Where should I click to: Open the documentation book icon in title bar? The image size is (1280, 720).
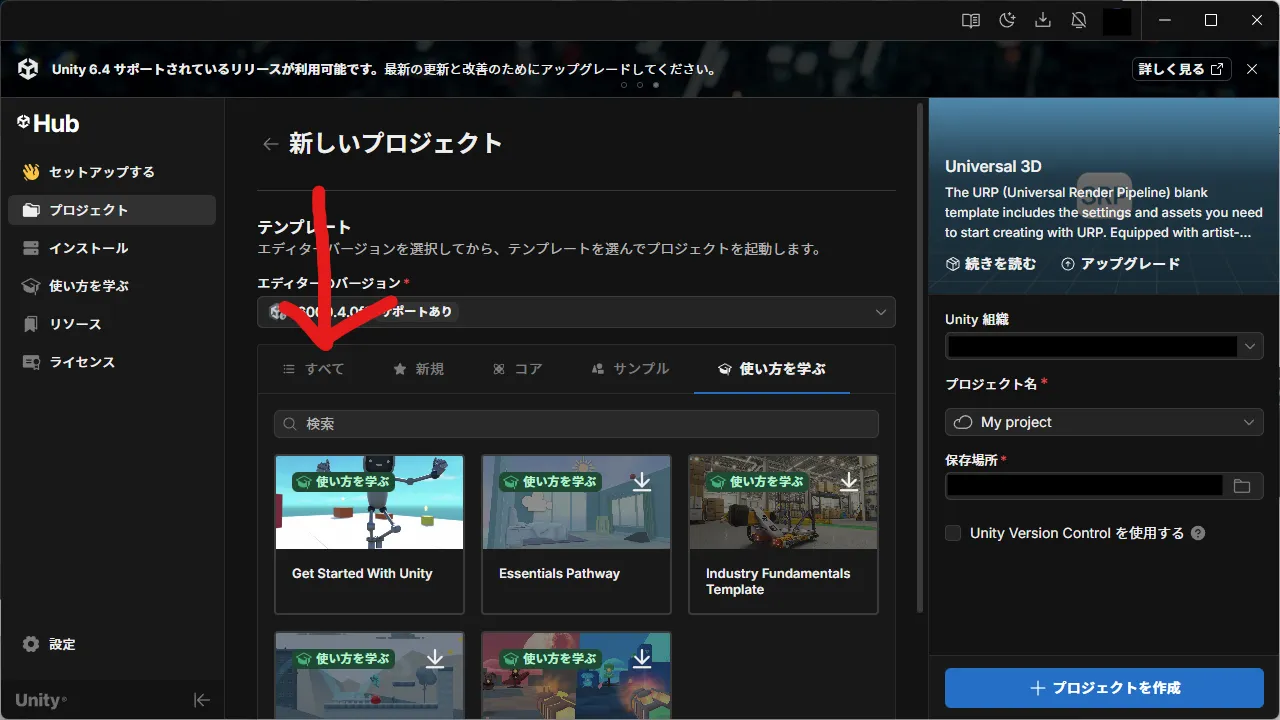click(x=969, y=20)
